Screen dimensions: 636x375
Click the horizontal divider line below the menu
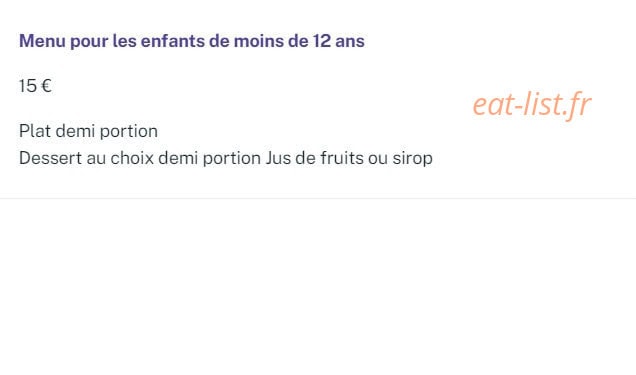[x=318, y=199]
